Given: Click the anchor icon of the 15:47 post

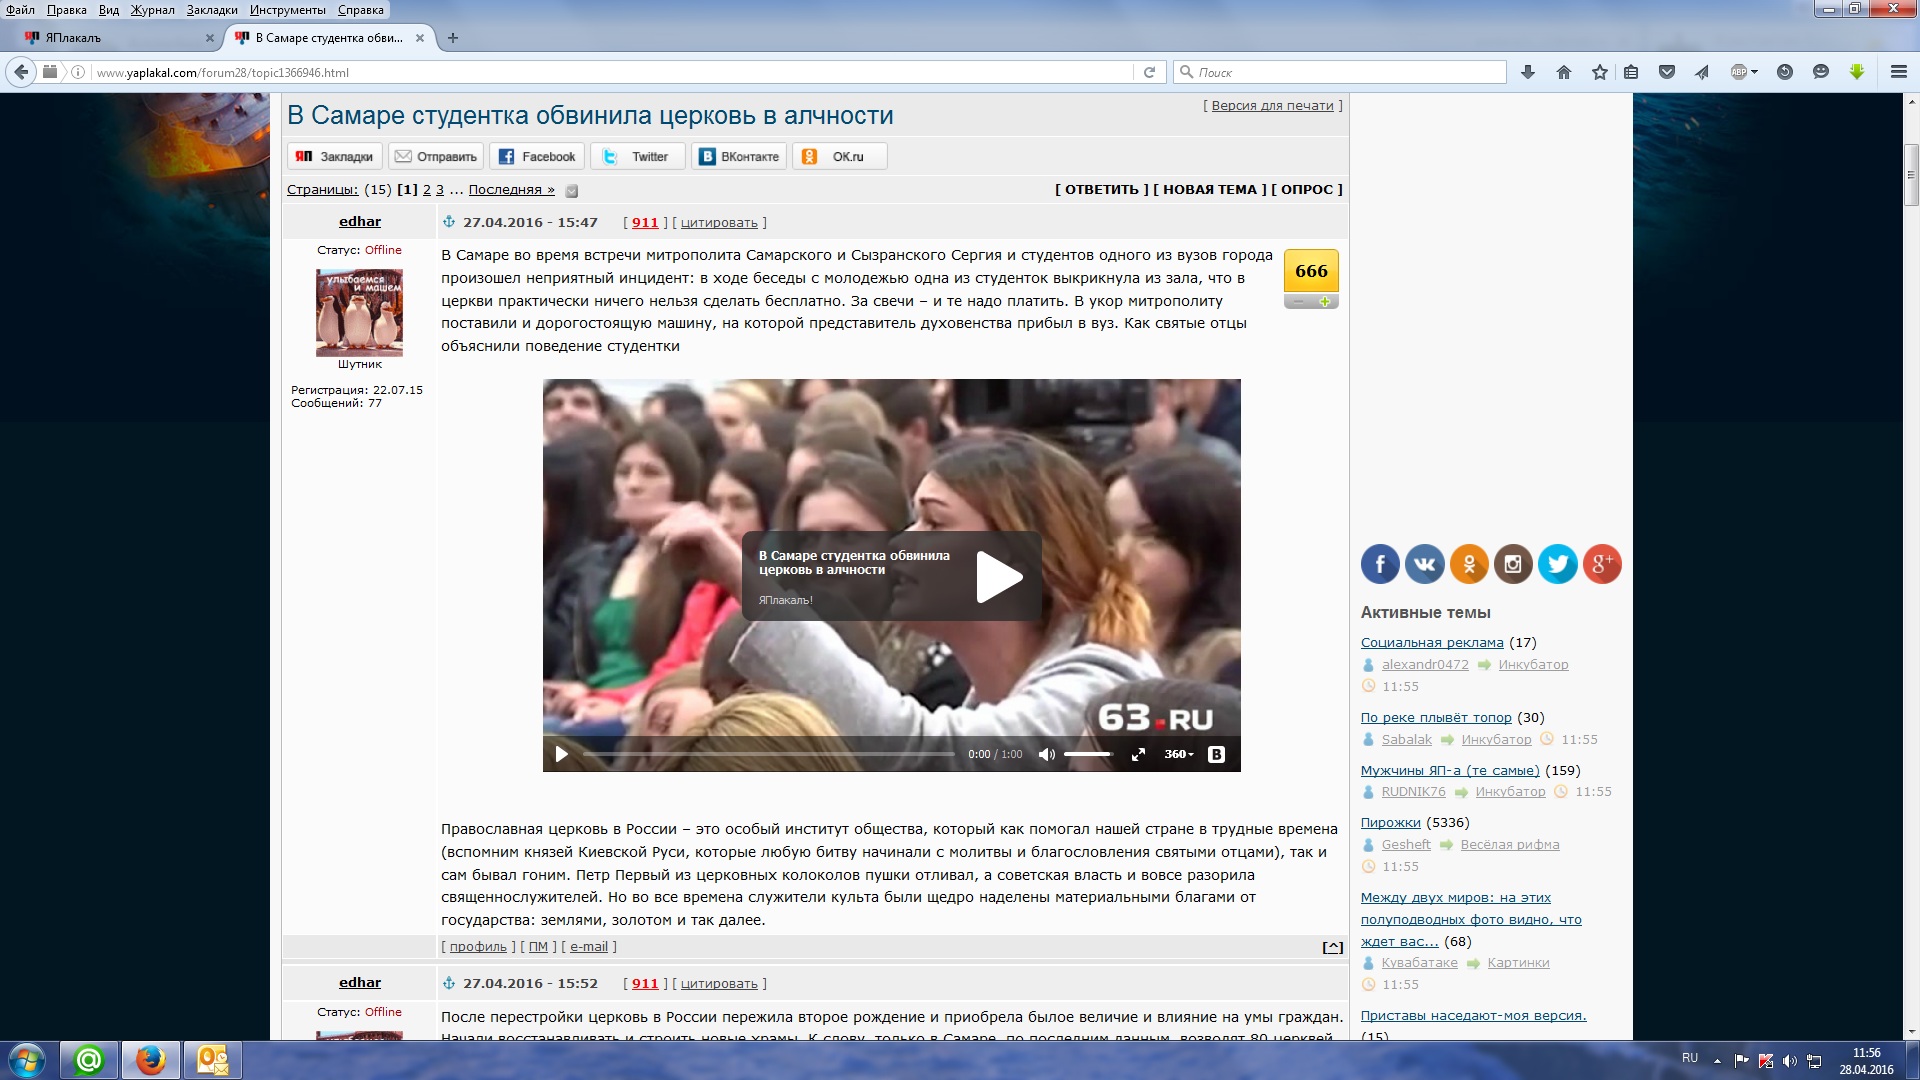Looking at the screenshot, I should 449,222.
